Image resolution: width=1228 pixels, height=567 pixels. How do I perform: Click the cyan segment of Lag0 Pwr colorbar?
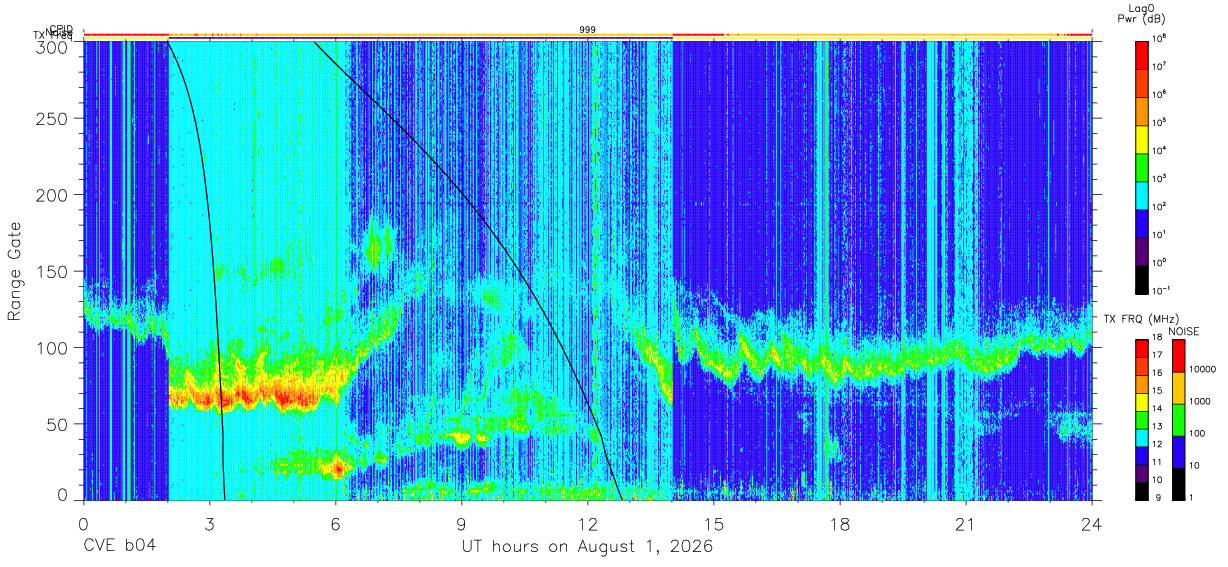[x=1142, y=194]
